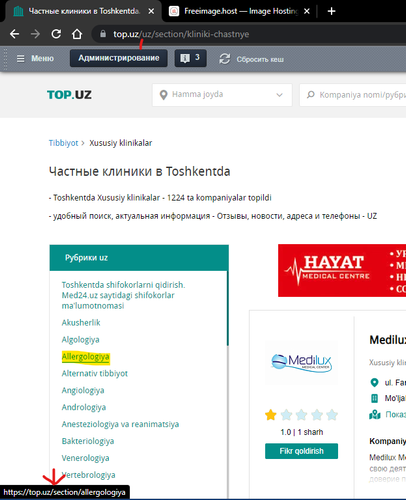Close the Freeimage.host tab
The width and height of the screenshot is (406, 500).
click(x=307, y=11)
